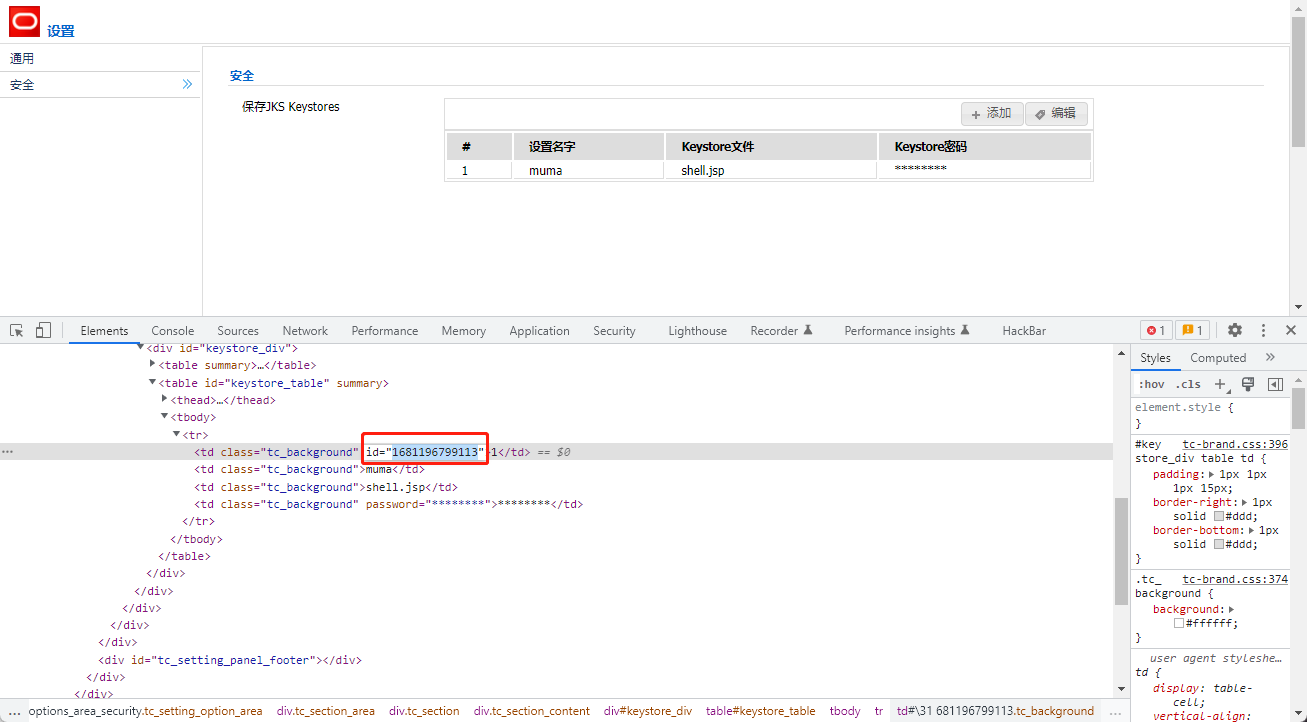Expand the padding shorthand property
This screenshot has width=1307, height=722.
(1212, 474)
